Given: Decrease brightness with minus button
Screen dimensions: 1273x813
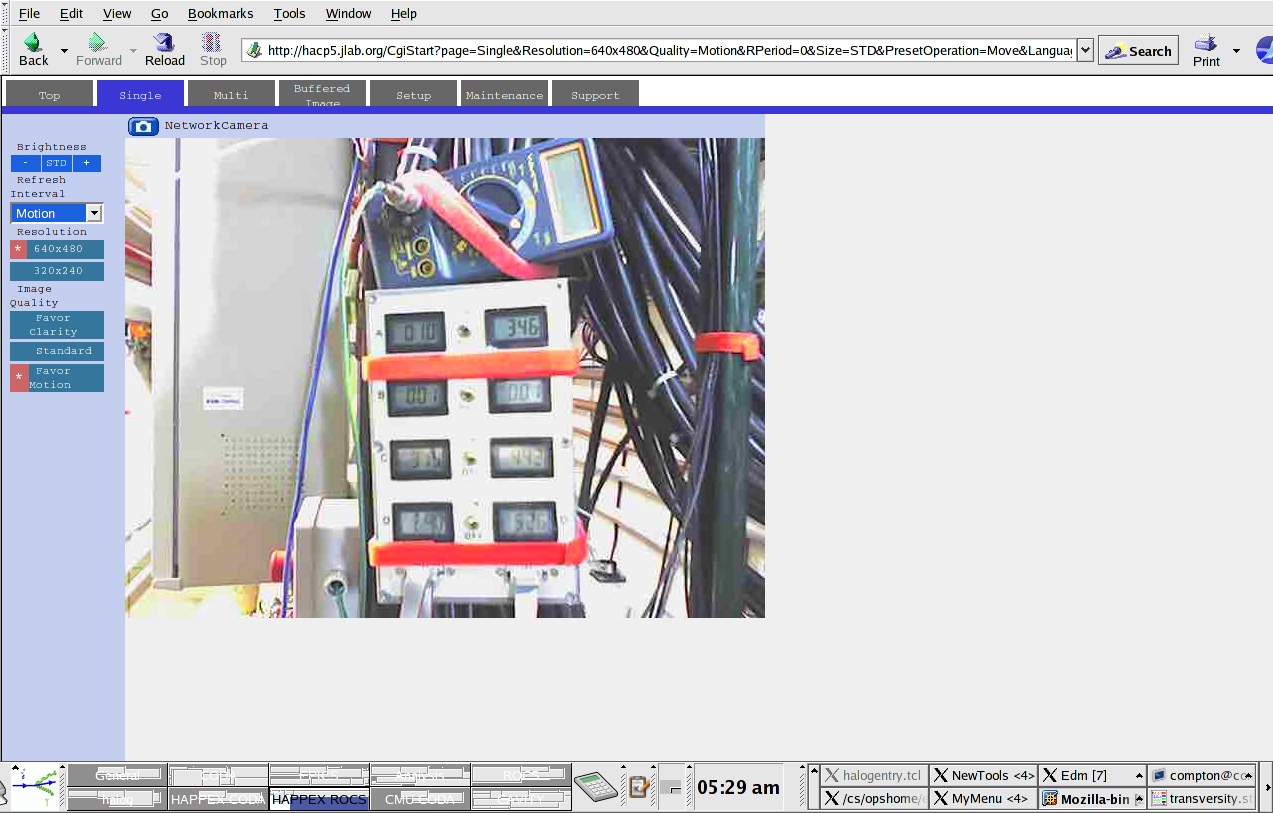Looking at the screenshot, I should pos(26,163).
